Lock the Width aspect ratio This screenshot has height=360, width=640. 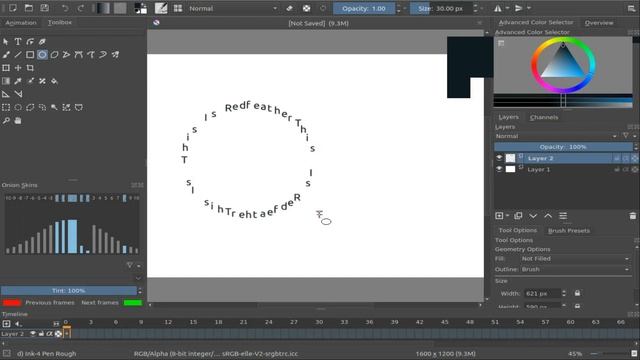click(x=577, y=293)
